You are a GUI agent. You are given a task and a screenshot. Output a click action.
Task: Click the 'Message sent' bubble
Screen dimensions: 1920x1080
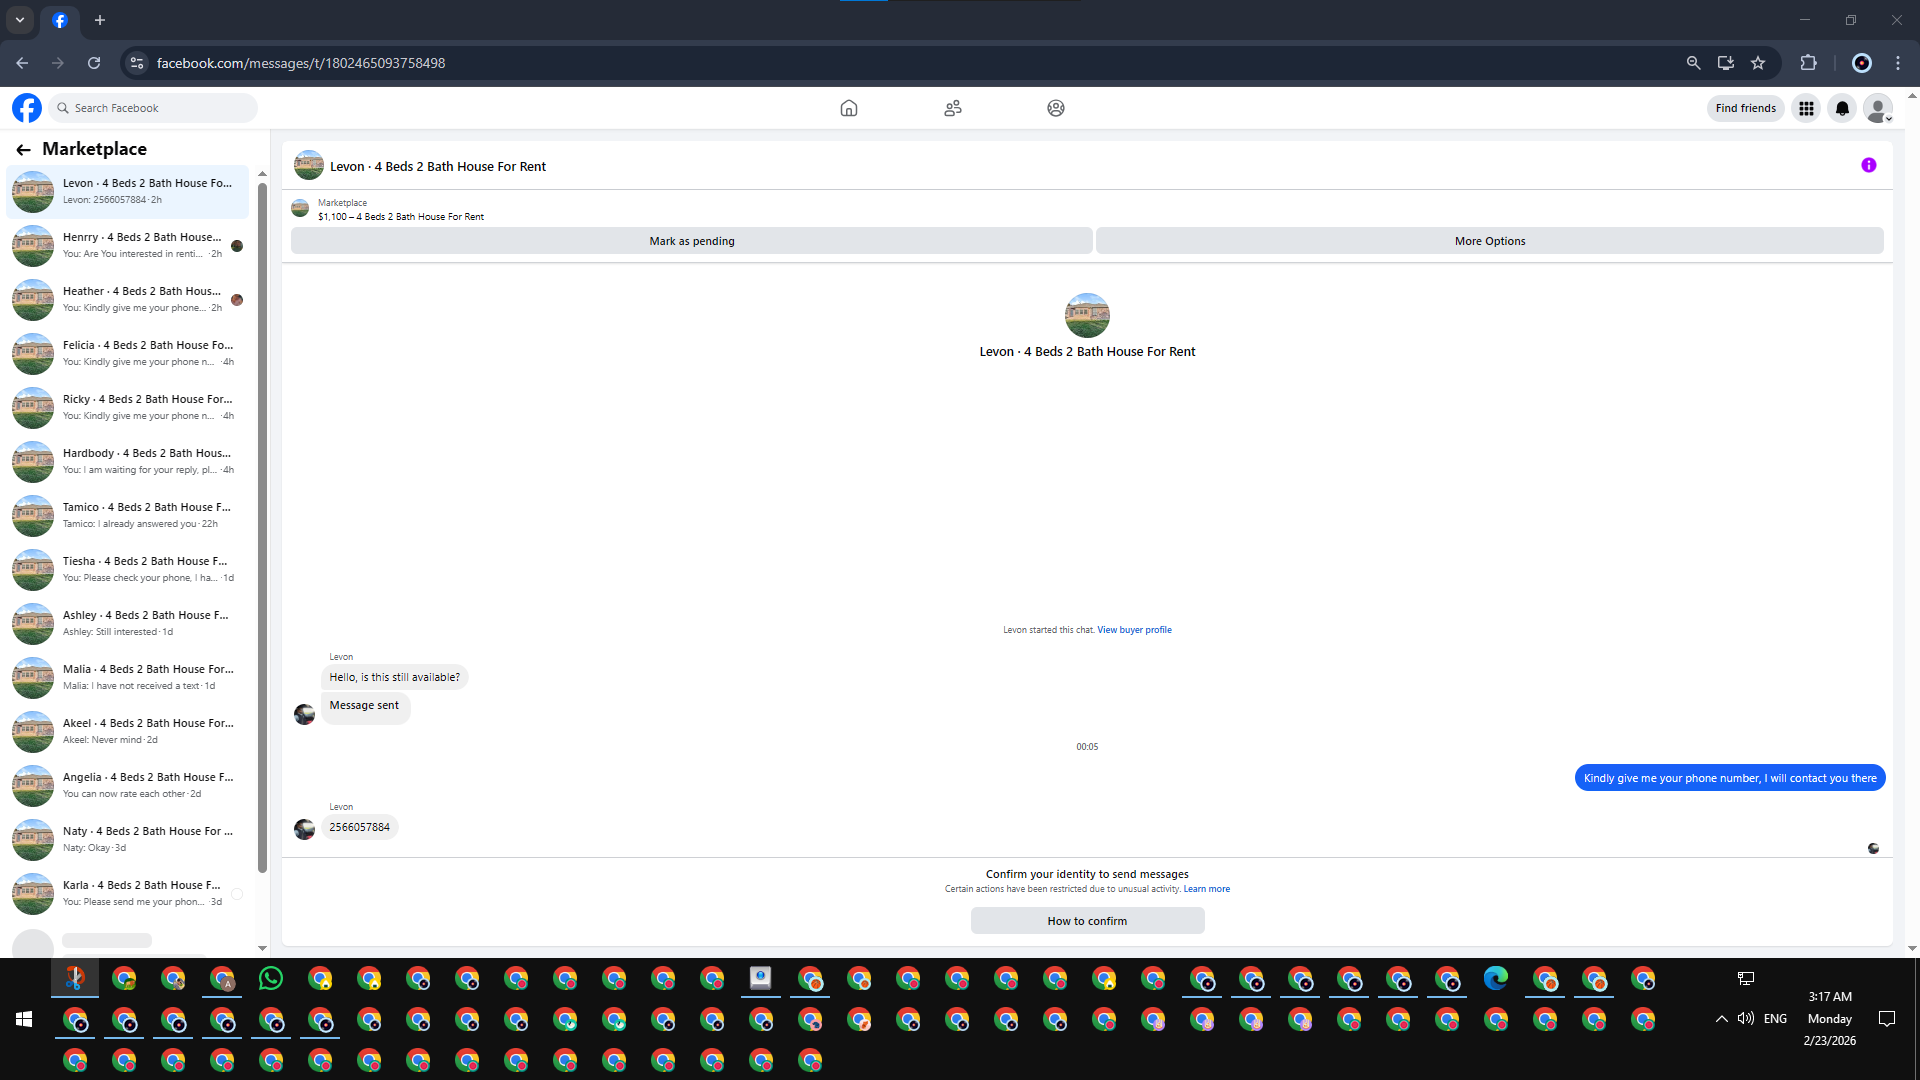pos(365,706)
